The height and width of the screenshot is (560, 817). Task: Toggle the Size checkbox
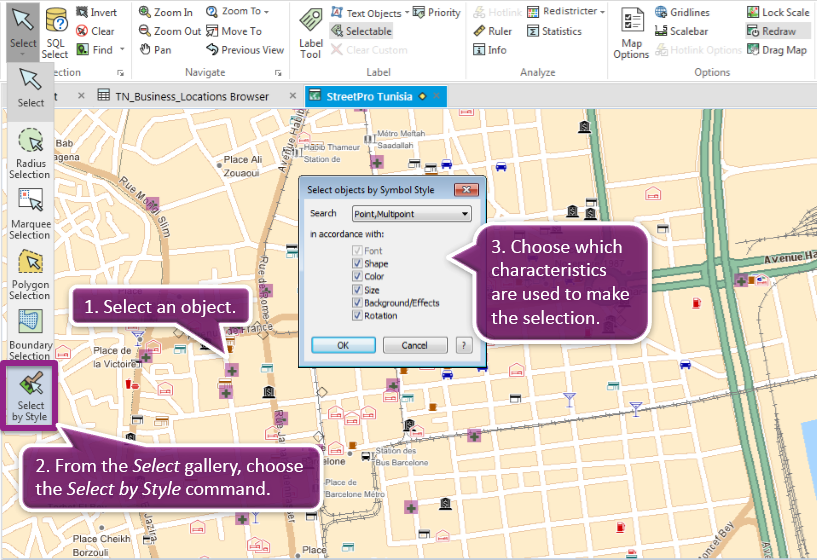point(357,290)
